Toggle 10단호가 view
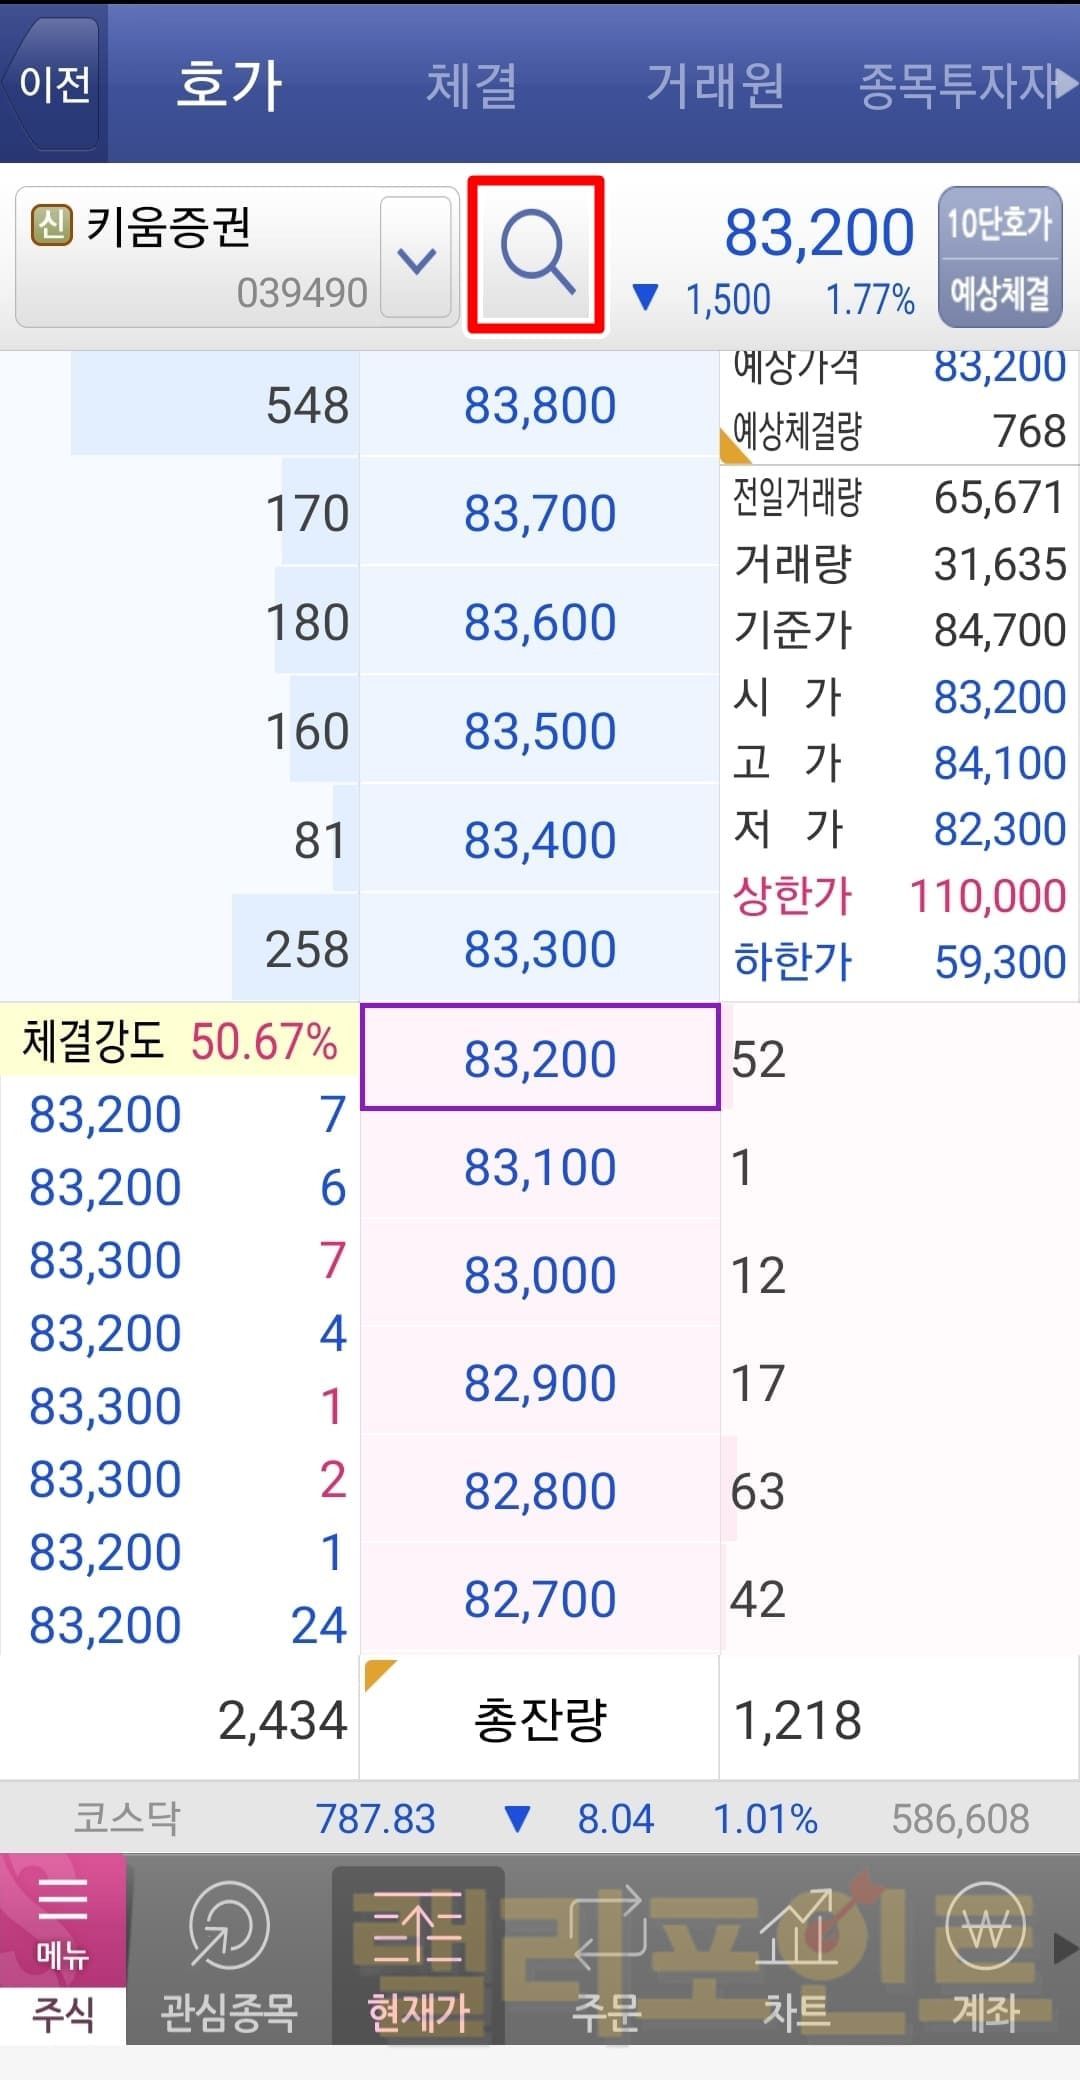The image size is (1080, 2080). tap(999, 223)
